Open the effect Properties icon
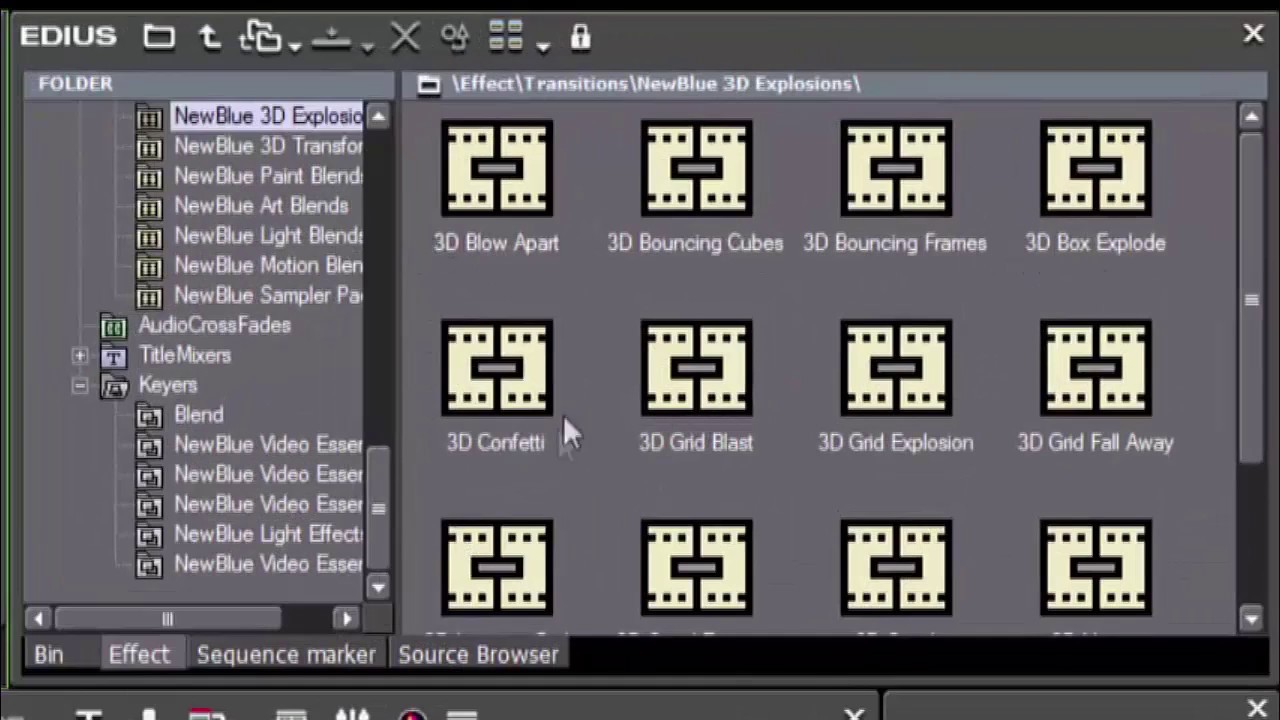The image size is (1280, 720). tap(455, 37)
